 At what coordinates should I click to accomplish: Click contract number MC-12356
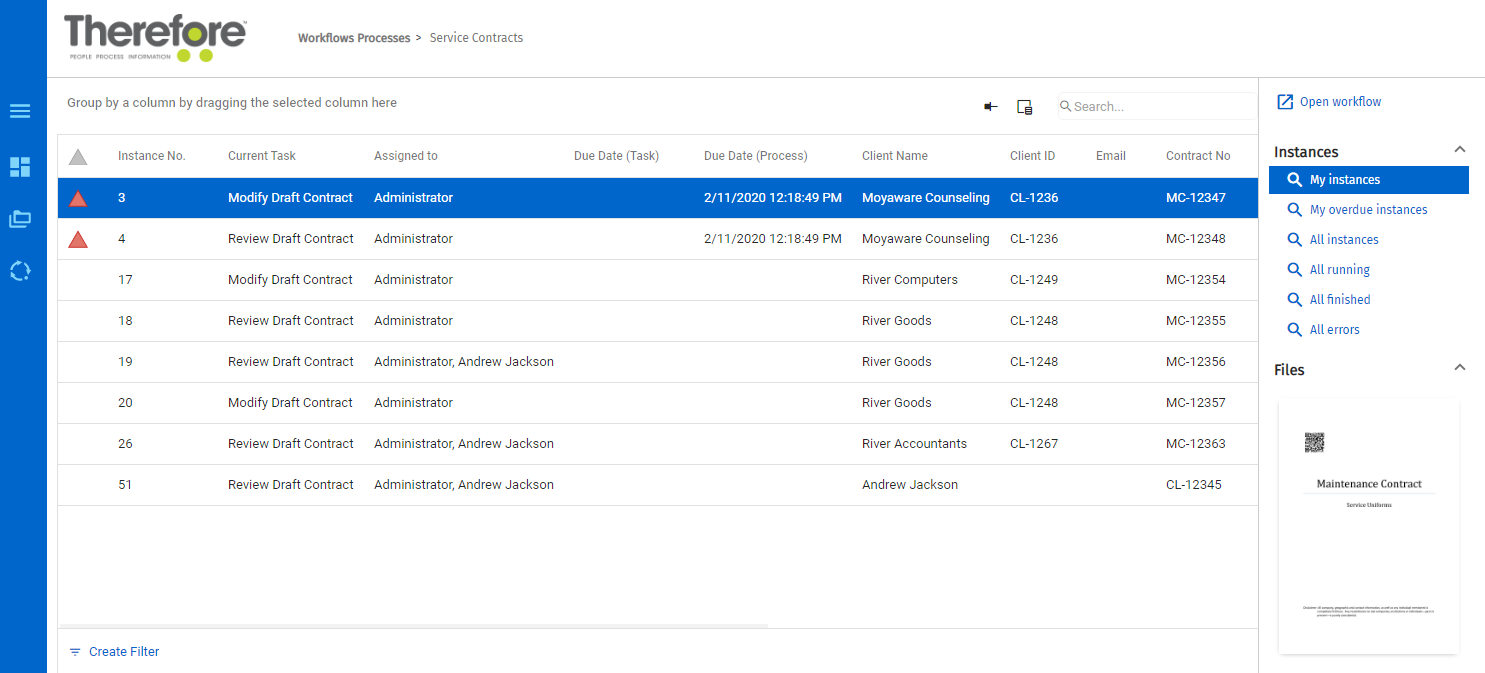tap(1196, 362)
